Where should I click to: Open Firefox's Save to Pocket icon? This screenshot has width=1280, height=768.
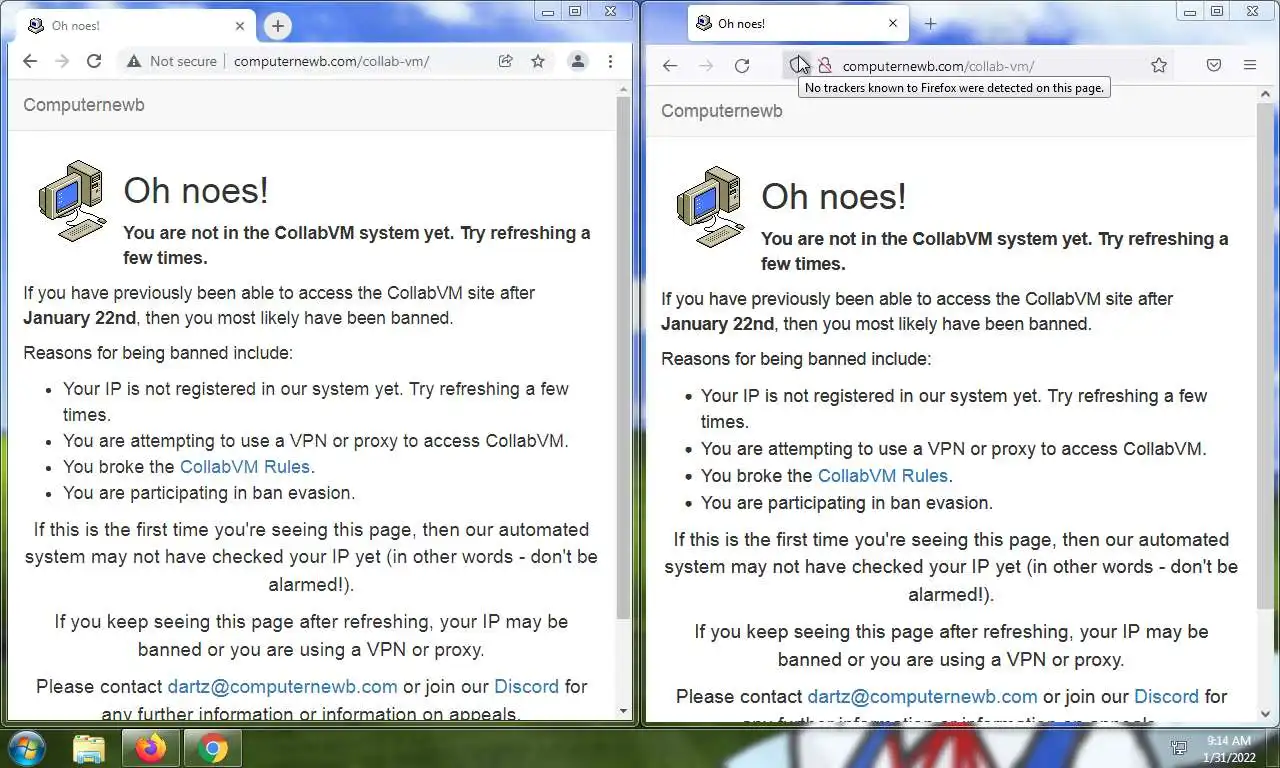[x=1213, y=65]
